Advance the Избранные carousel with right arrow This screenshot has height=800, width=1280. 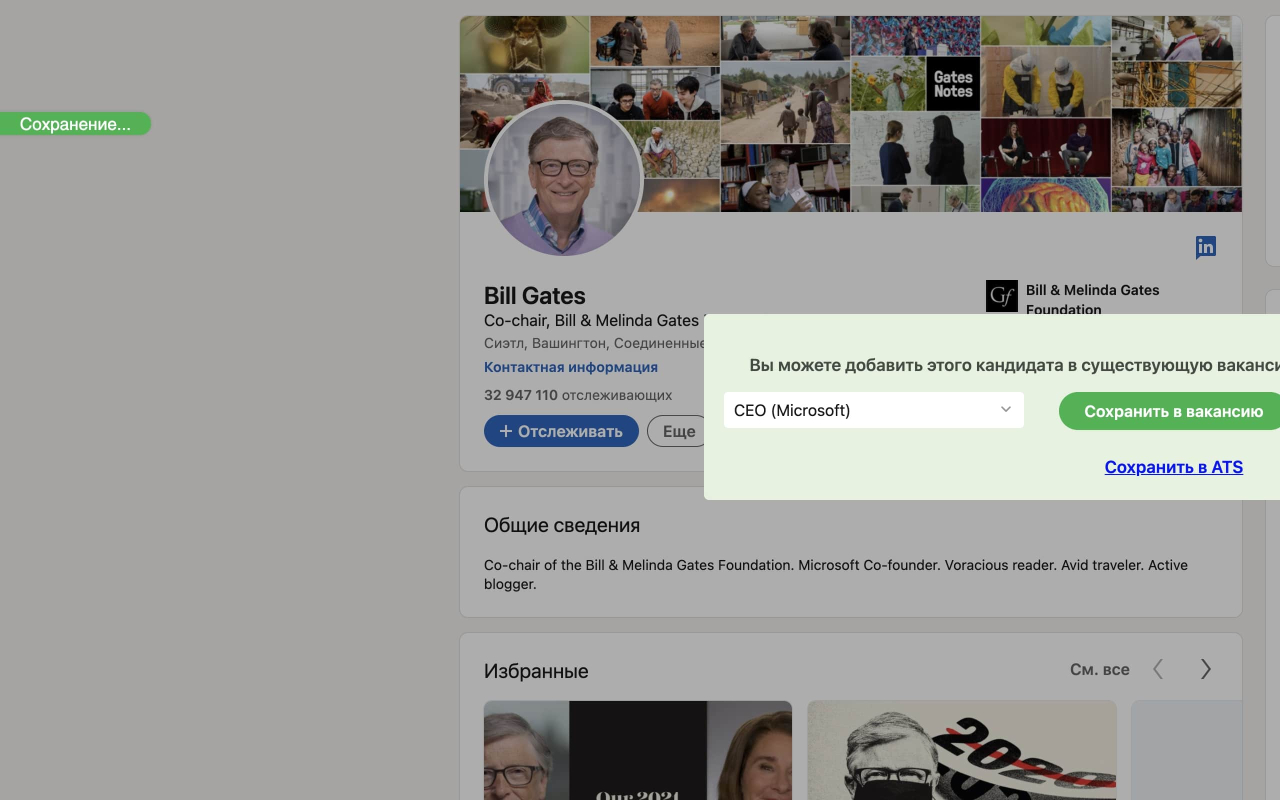pyautogui.click(x=1205, y=668)
